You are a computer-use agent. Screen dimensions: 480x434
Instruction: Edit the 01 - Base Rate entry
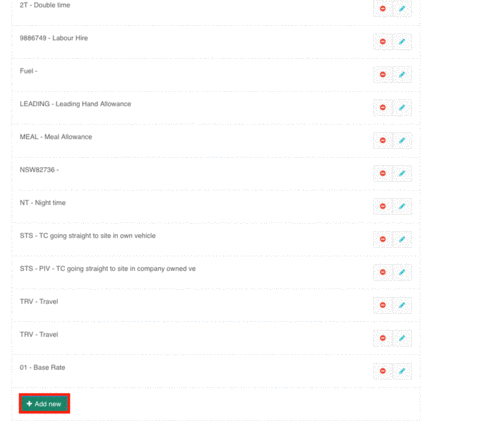tap(402, 371)
